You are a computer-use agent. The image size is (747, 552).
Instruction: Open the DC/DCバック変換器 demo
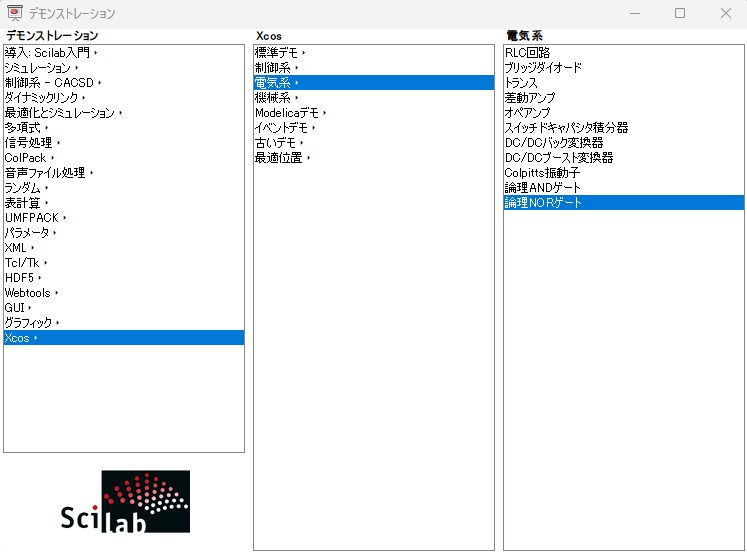click(x=624, y=142)
